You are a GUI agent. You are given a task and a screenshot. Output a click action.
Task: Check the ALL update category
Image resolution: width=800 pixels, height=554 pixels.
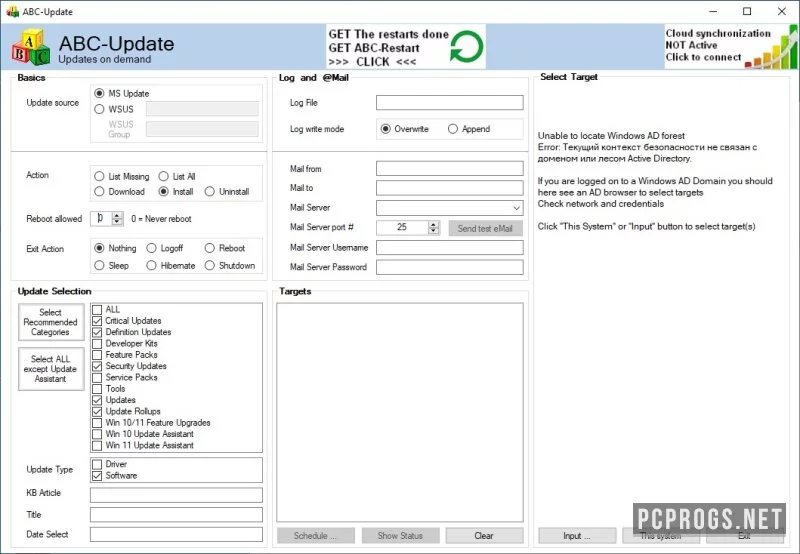97,310
